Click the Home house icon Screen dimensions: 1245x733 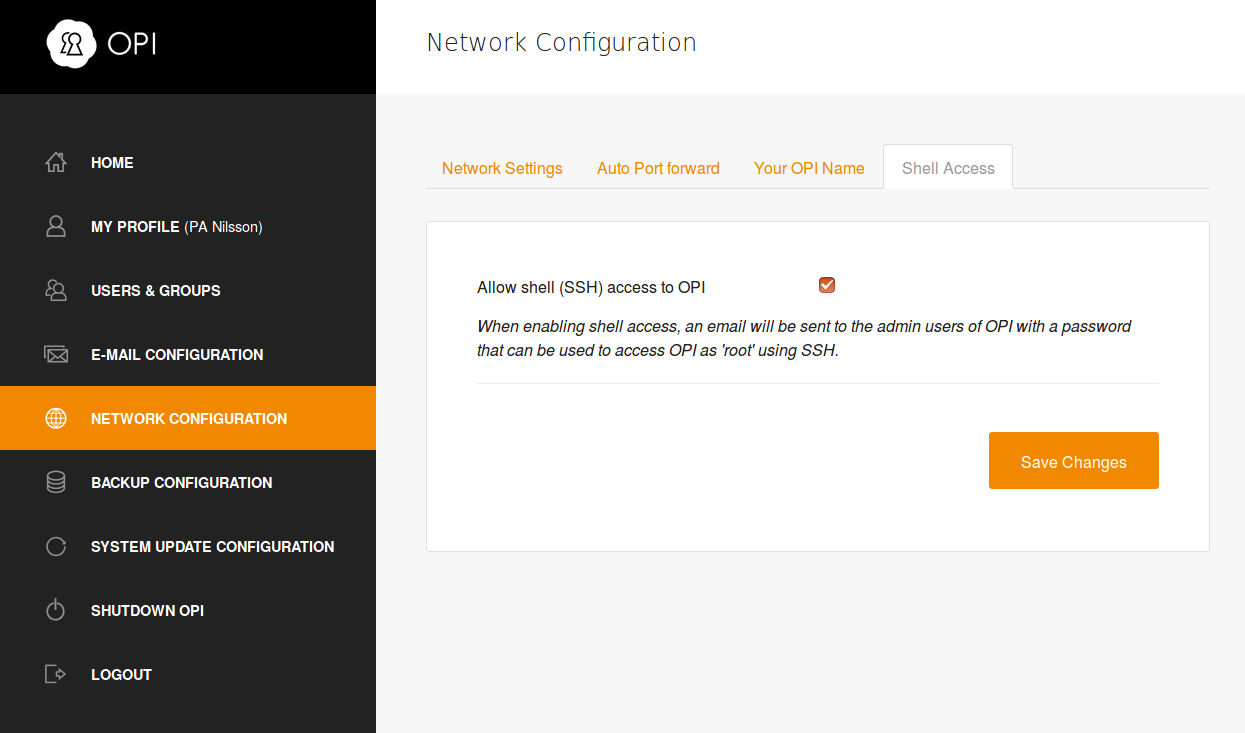click(x=56, y=162)
